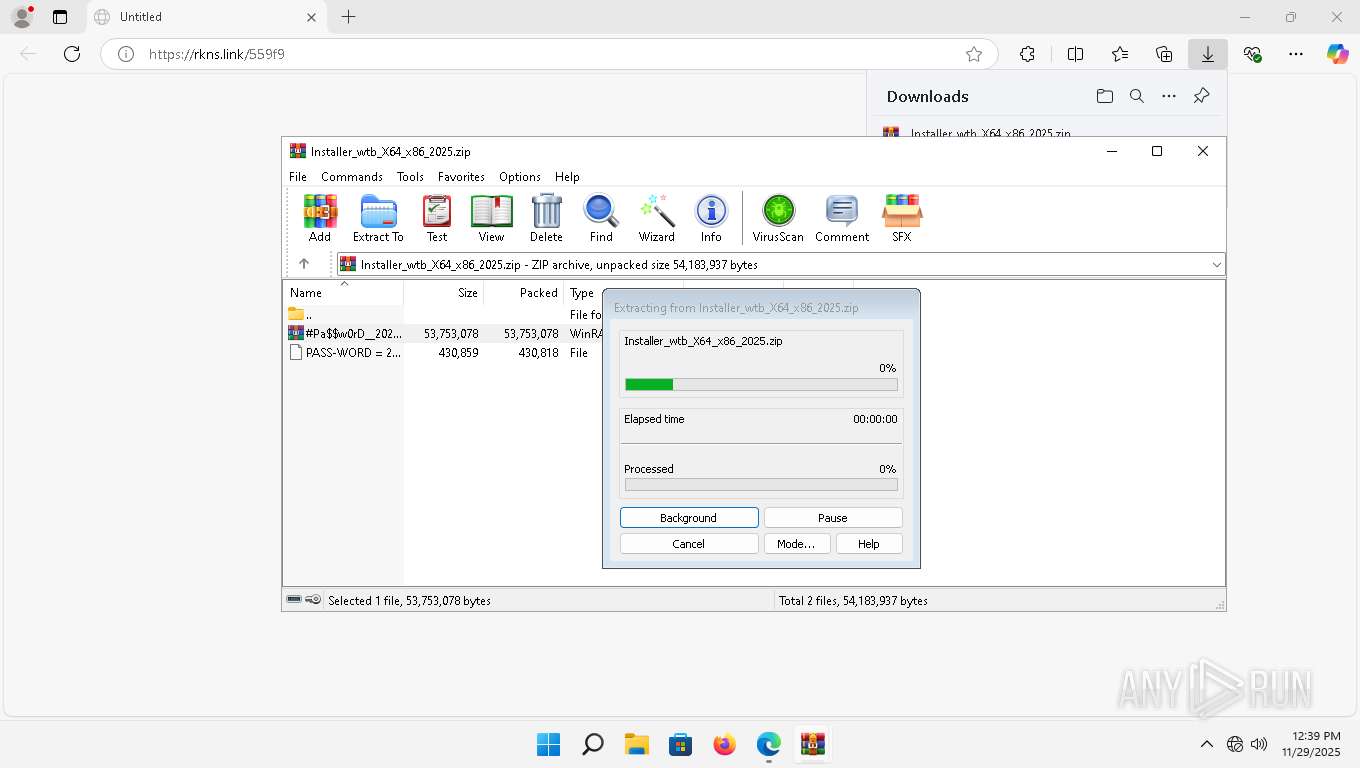Sort by the Name column header
Image resolution: width=1360 pixels, height=768 pixels.
pos(344,293)
